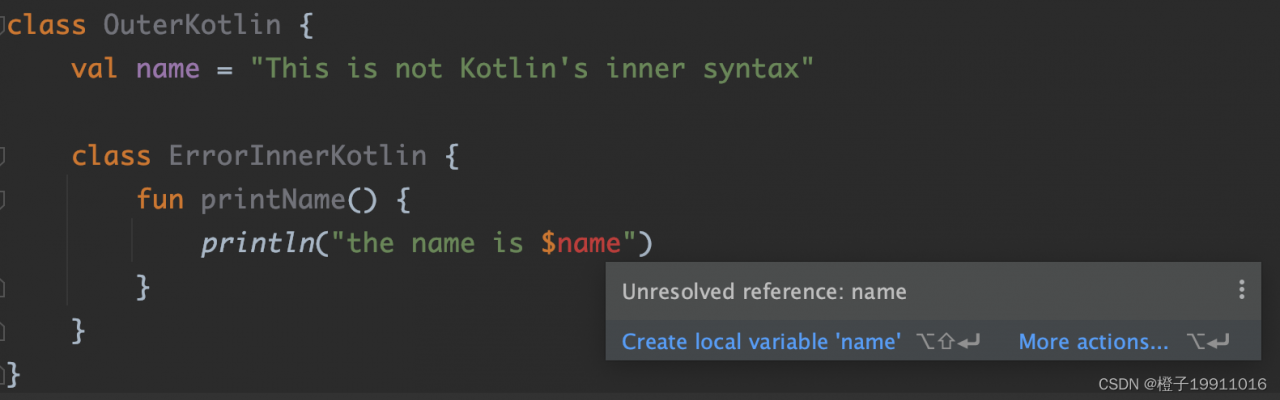
Task: Collapse the ErrorInnerKotlin class fold marker
Action: pyautogui.click(x=3, y=156)
